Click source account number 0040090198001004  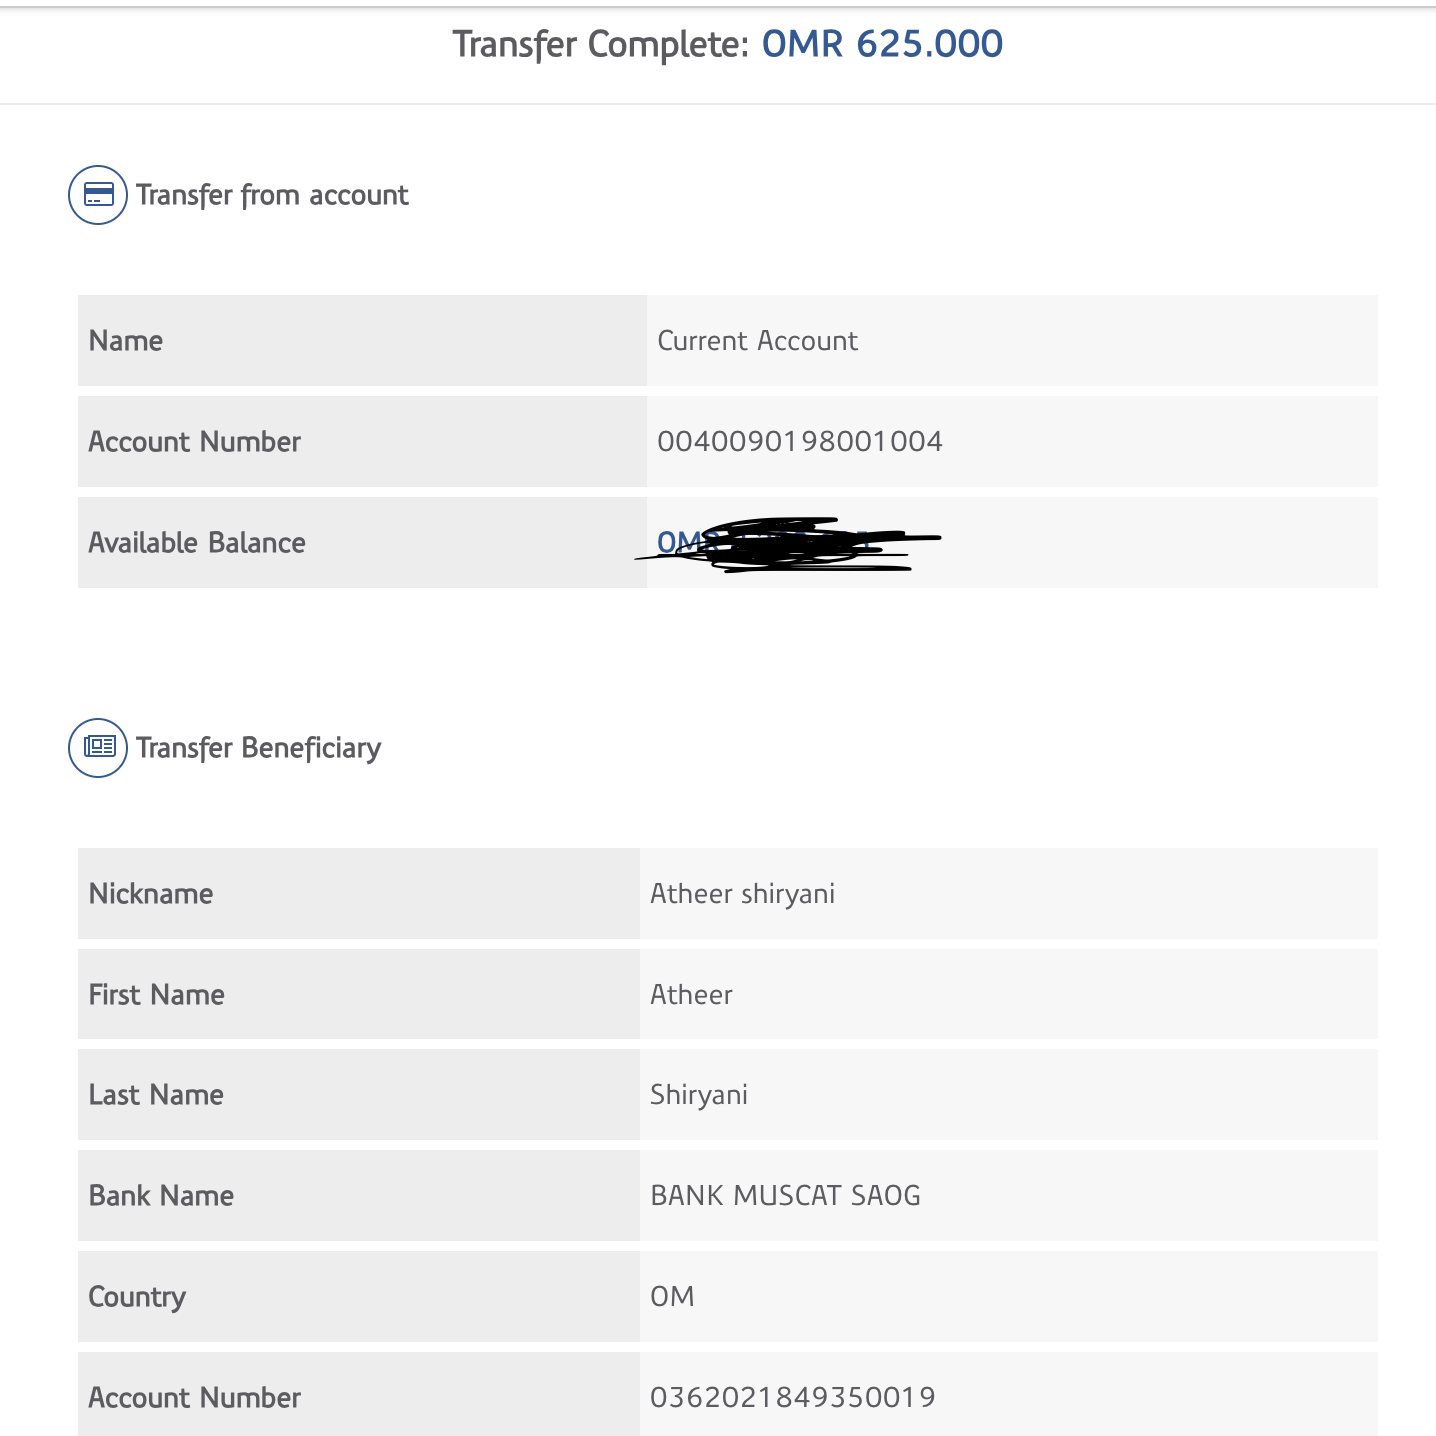pyautogui.click(x=799, y=442)
